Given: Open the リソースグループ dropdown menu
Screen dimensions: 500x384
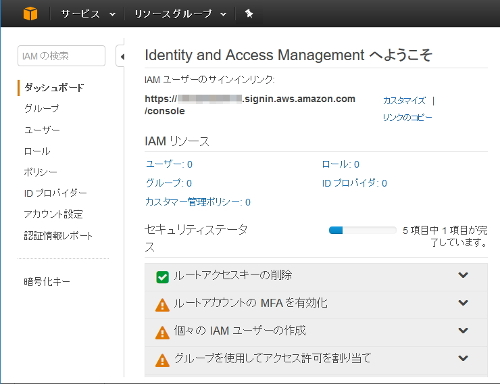Looking at the screenshot, I should pyautogui.click(x=180, y=14).
